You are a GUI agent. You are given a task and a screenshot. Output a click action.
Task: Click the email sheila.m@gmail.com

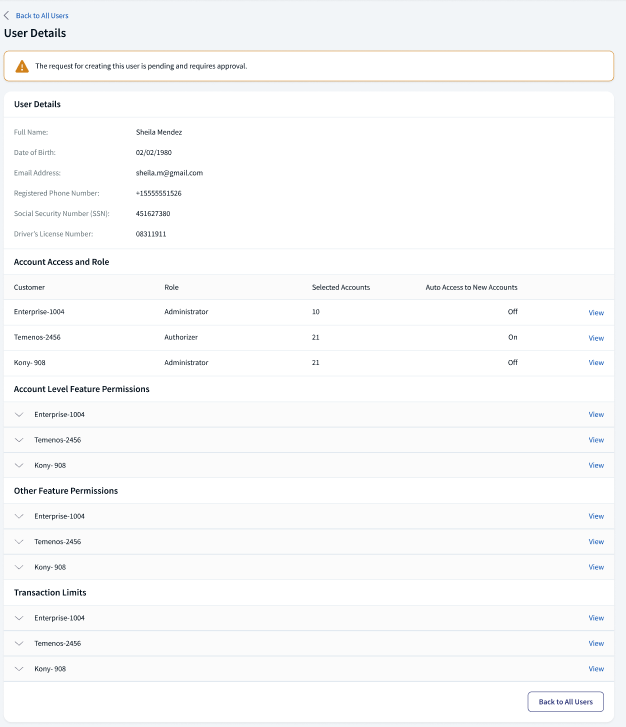tap(169, 173)
